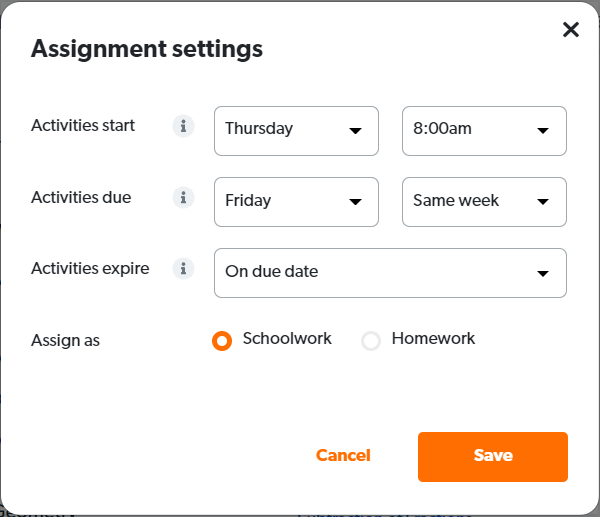Image resolution: width=600 pixels, height=517 pixels.
Task: Close the Assignment settings dialog
Action: [x=571, y=30]
